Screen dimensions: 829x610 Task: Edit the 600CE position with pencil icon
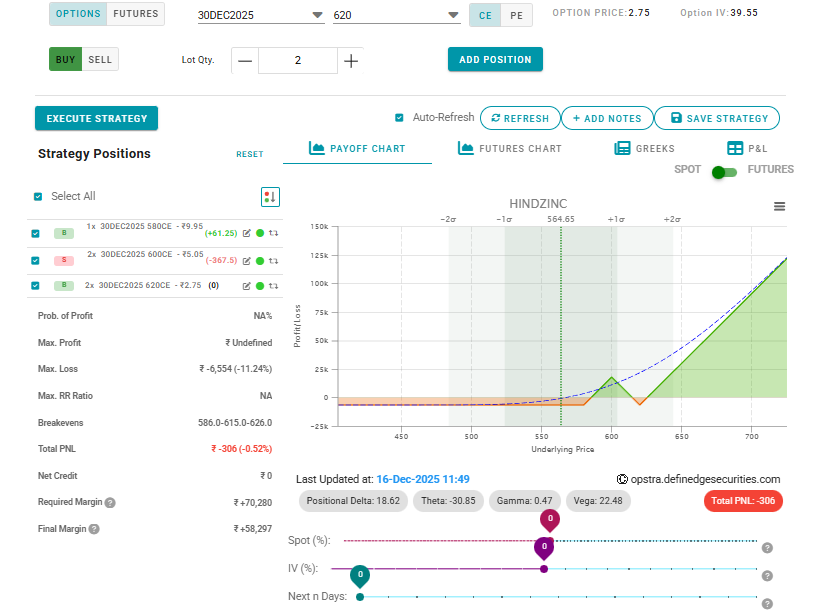[x=246, y=261]
